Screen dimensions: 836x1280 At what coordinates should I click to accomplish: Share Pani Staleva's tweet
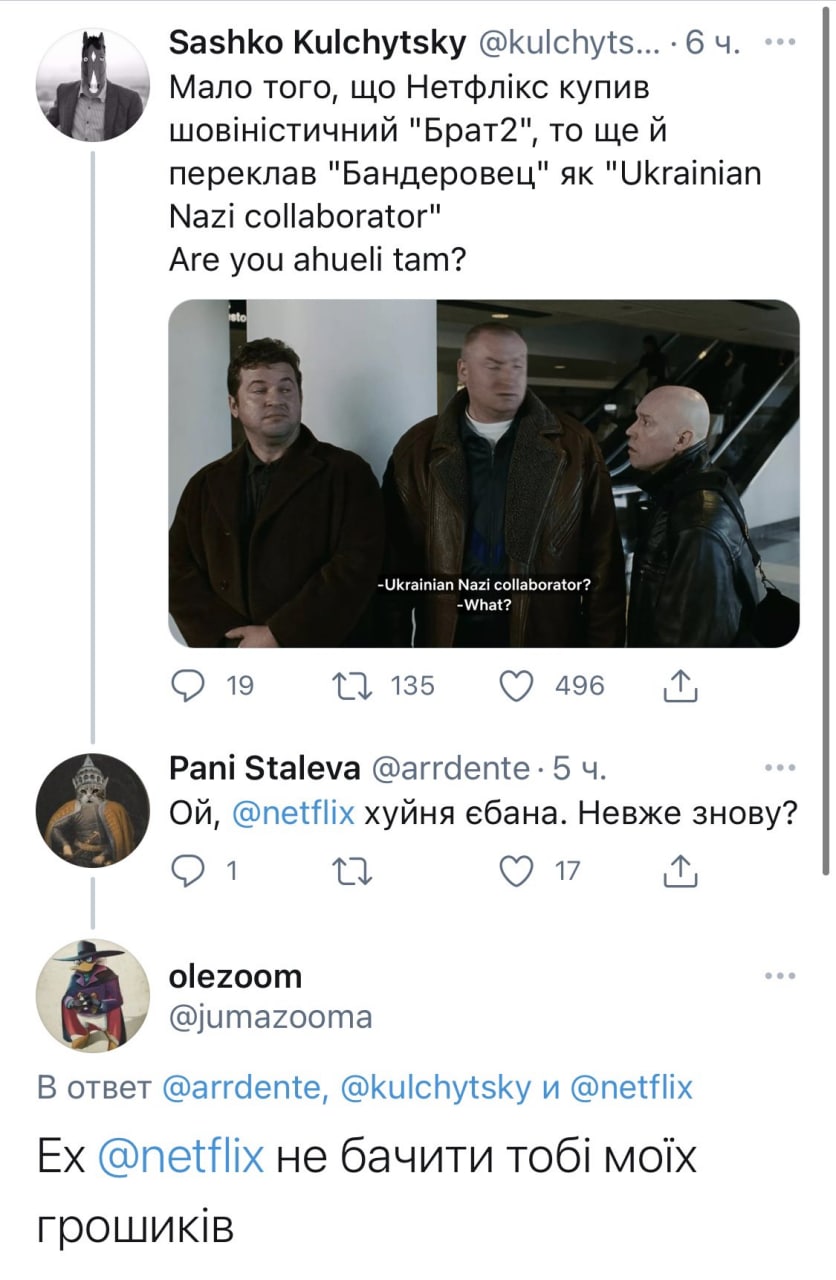pos(679,871)
